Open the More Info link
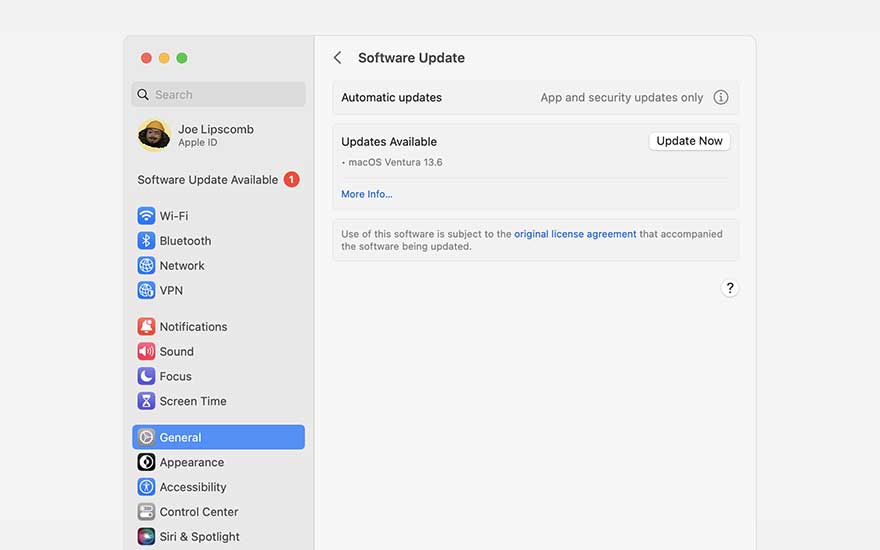Viewport: 880px width, 550px height. [367, 194]
